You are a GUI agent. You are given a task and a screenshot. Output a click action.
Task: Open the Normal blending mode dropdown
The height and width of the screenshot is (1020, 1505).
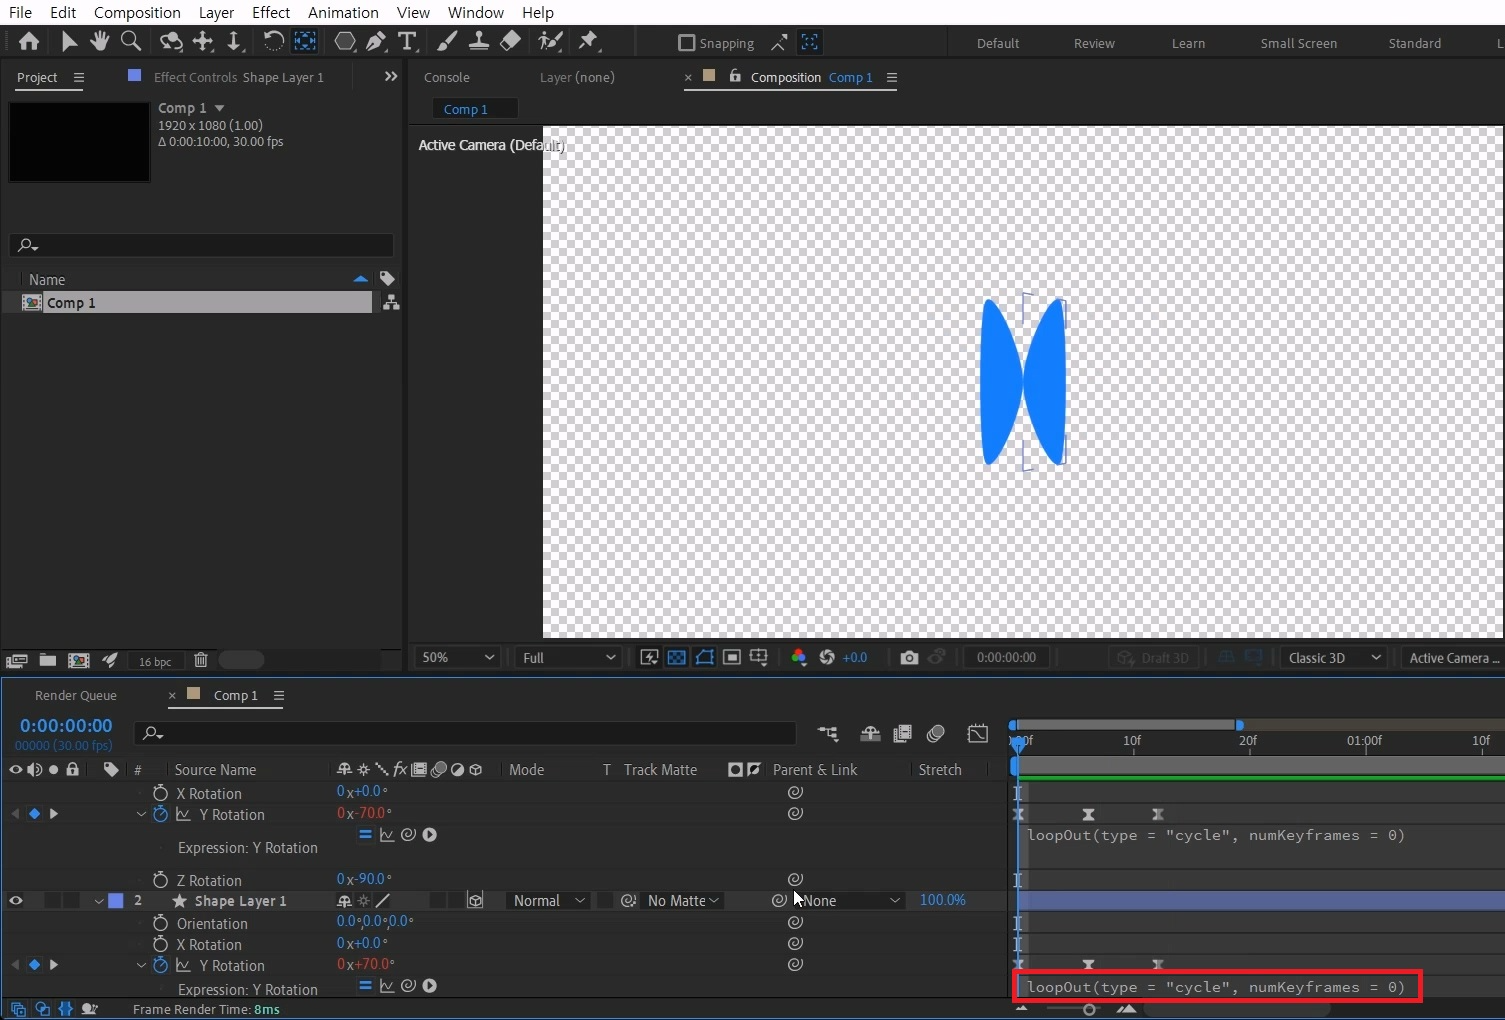548,900
